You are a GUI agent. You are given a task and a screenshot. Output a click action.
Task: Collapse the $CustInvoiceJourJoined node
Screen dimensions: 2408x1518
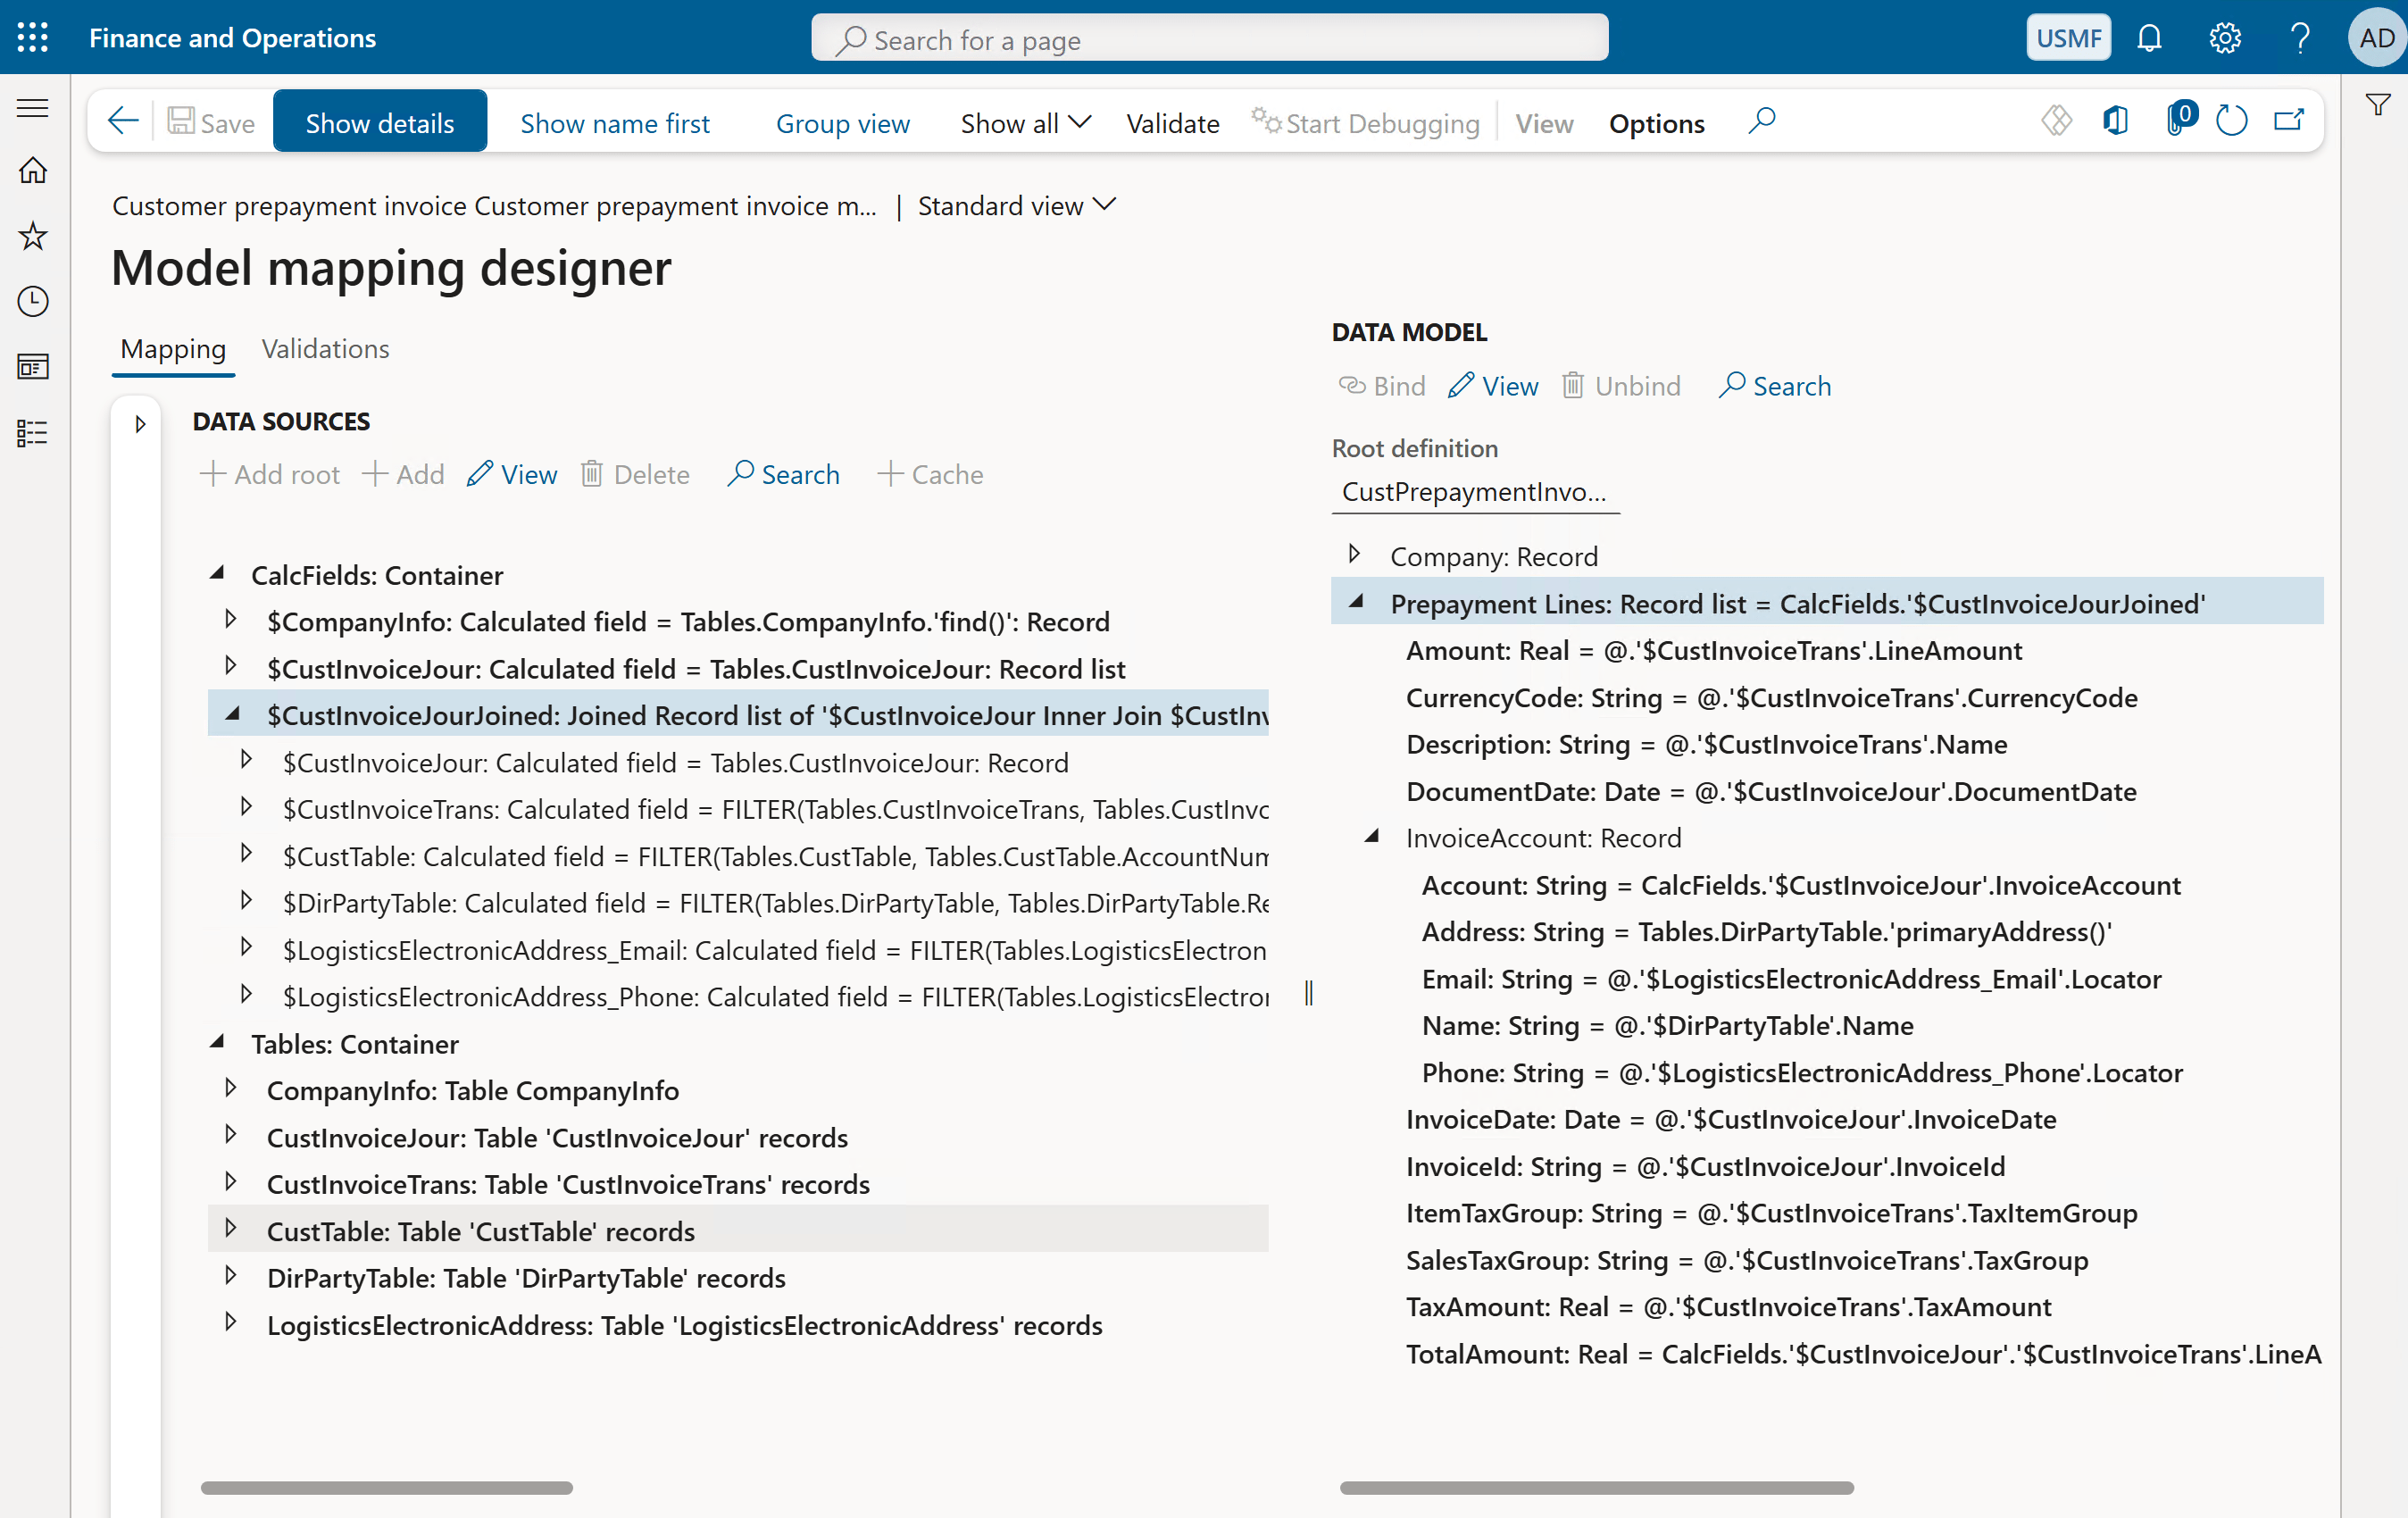[232, 713]
